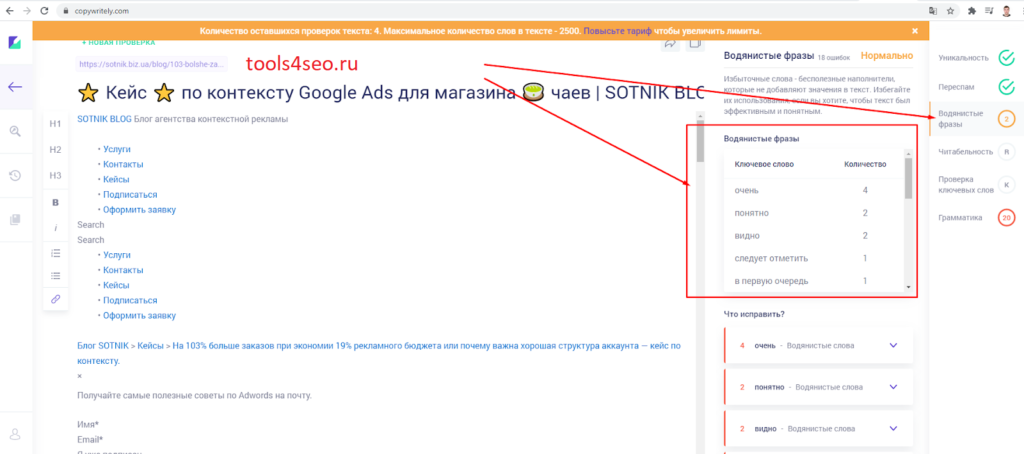The width and height of the screenshot is (1024, 454).
Task: Open the Уникальность check tab
Action: [x=976, y=57]
